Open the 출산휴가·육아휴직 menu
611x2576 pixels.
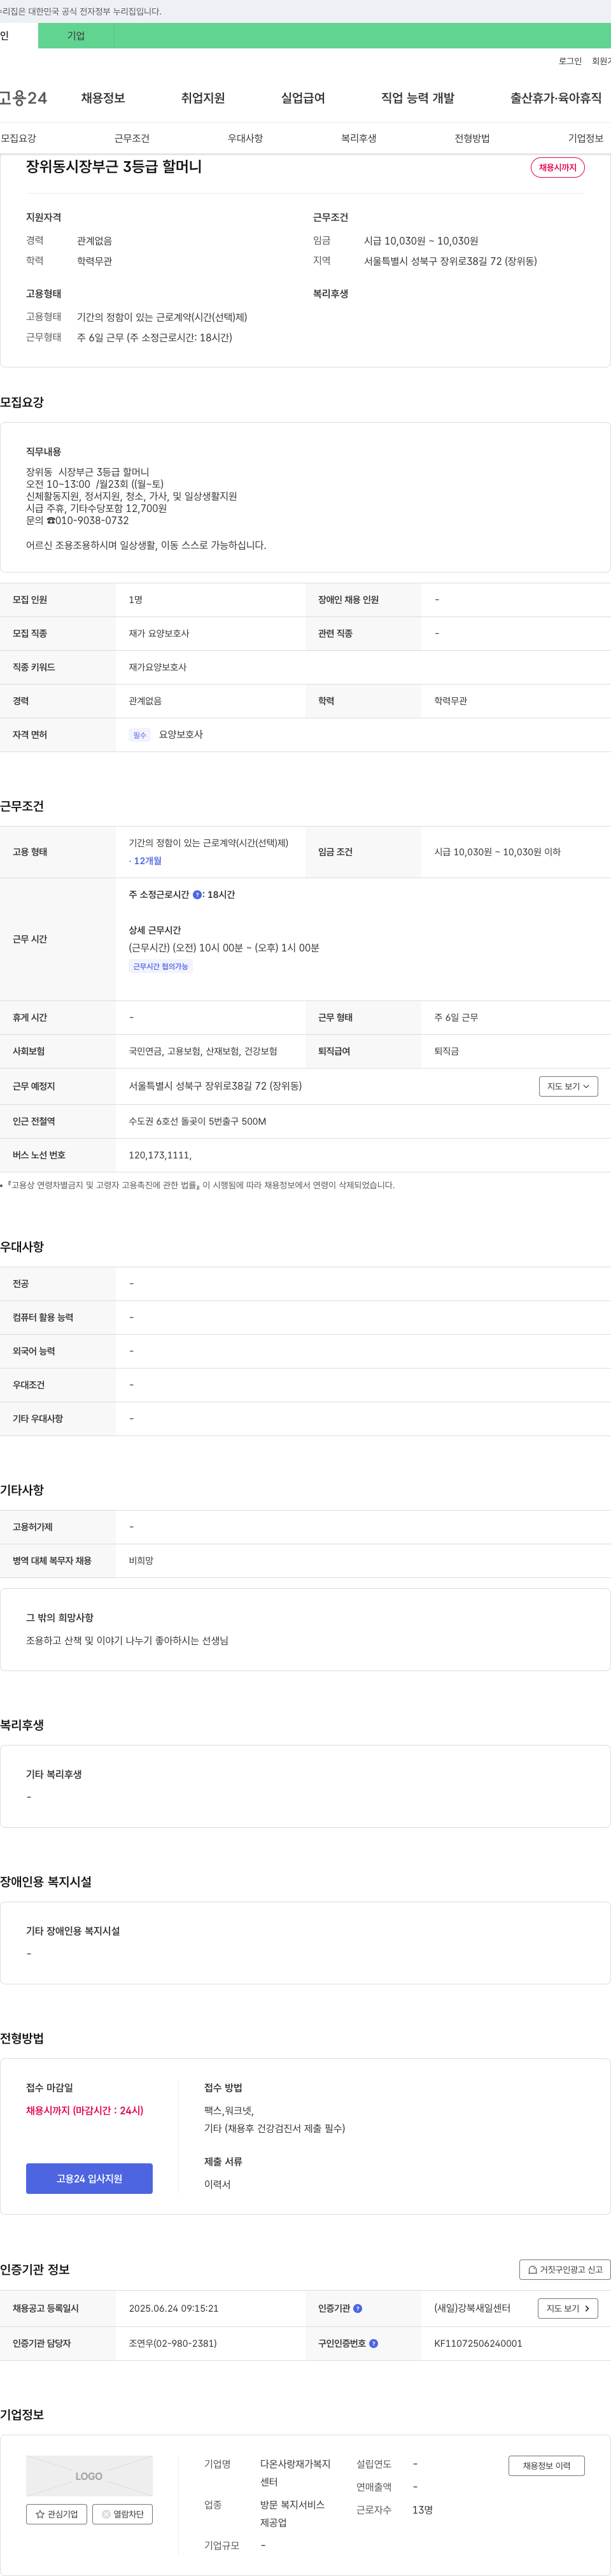pyautogui.click(x=556, y=98)
